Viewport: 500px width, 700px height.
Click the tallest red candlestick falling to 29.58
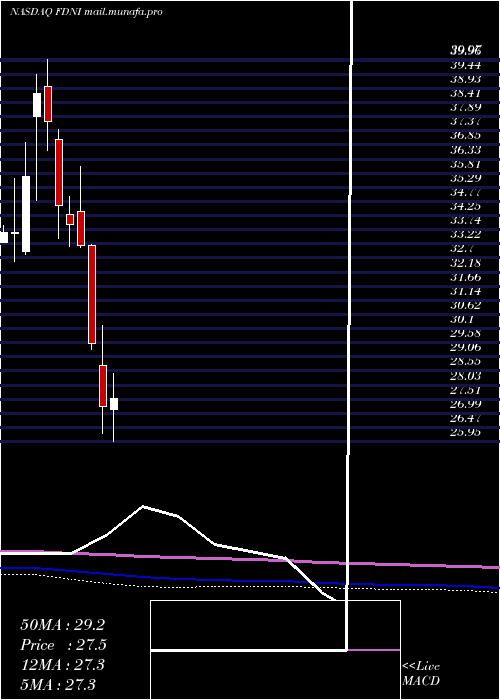(x=92, y=294)
